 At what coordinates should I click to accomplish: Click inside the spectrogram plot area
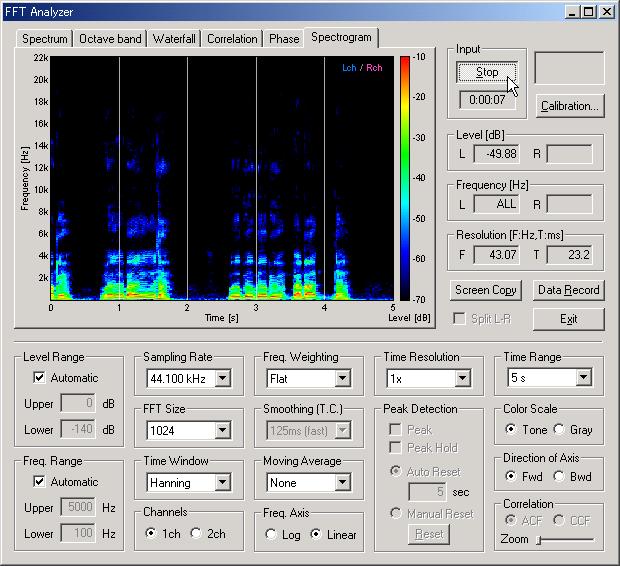(x=222, y=178)
